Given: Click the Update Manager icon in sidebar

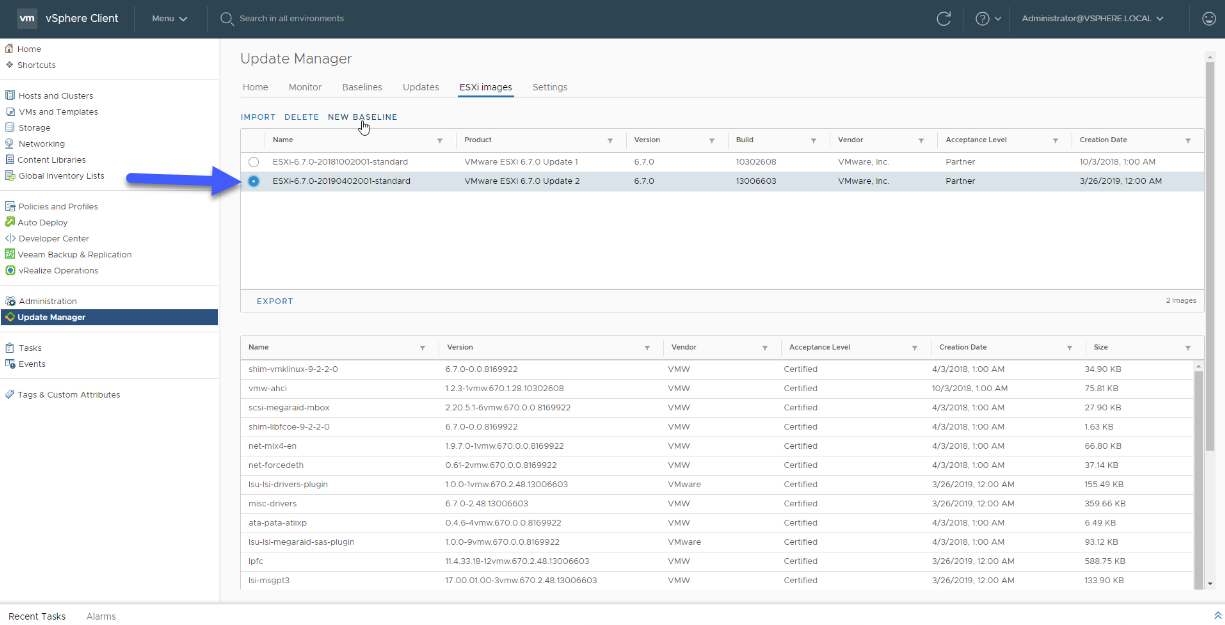Looking at the screenshot, I should click(9, 317).
